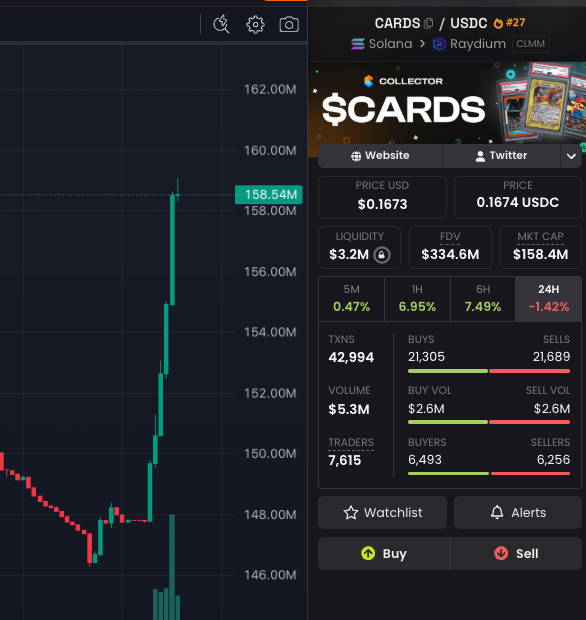
Task: Click the orange trending flame icon
Action: point(498,23)
